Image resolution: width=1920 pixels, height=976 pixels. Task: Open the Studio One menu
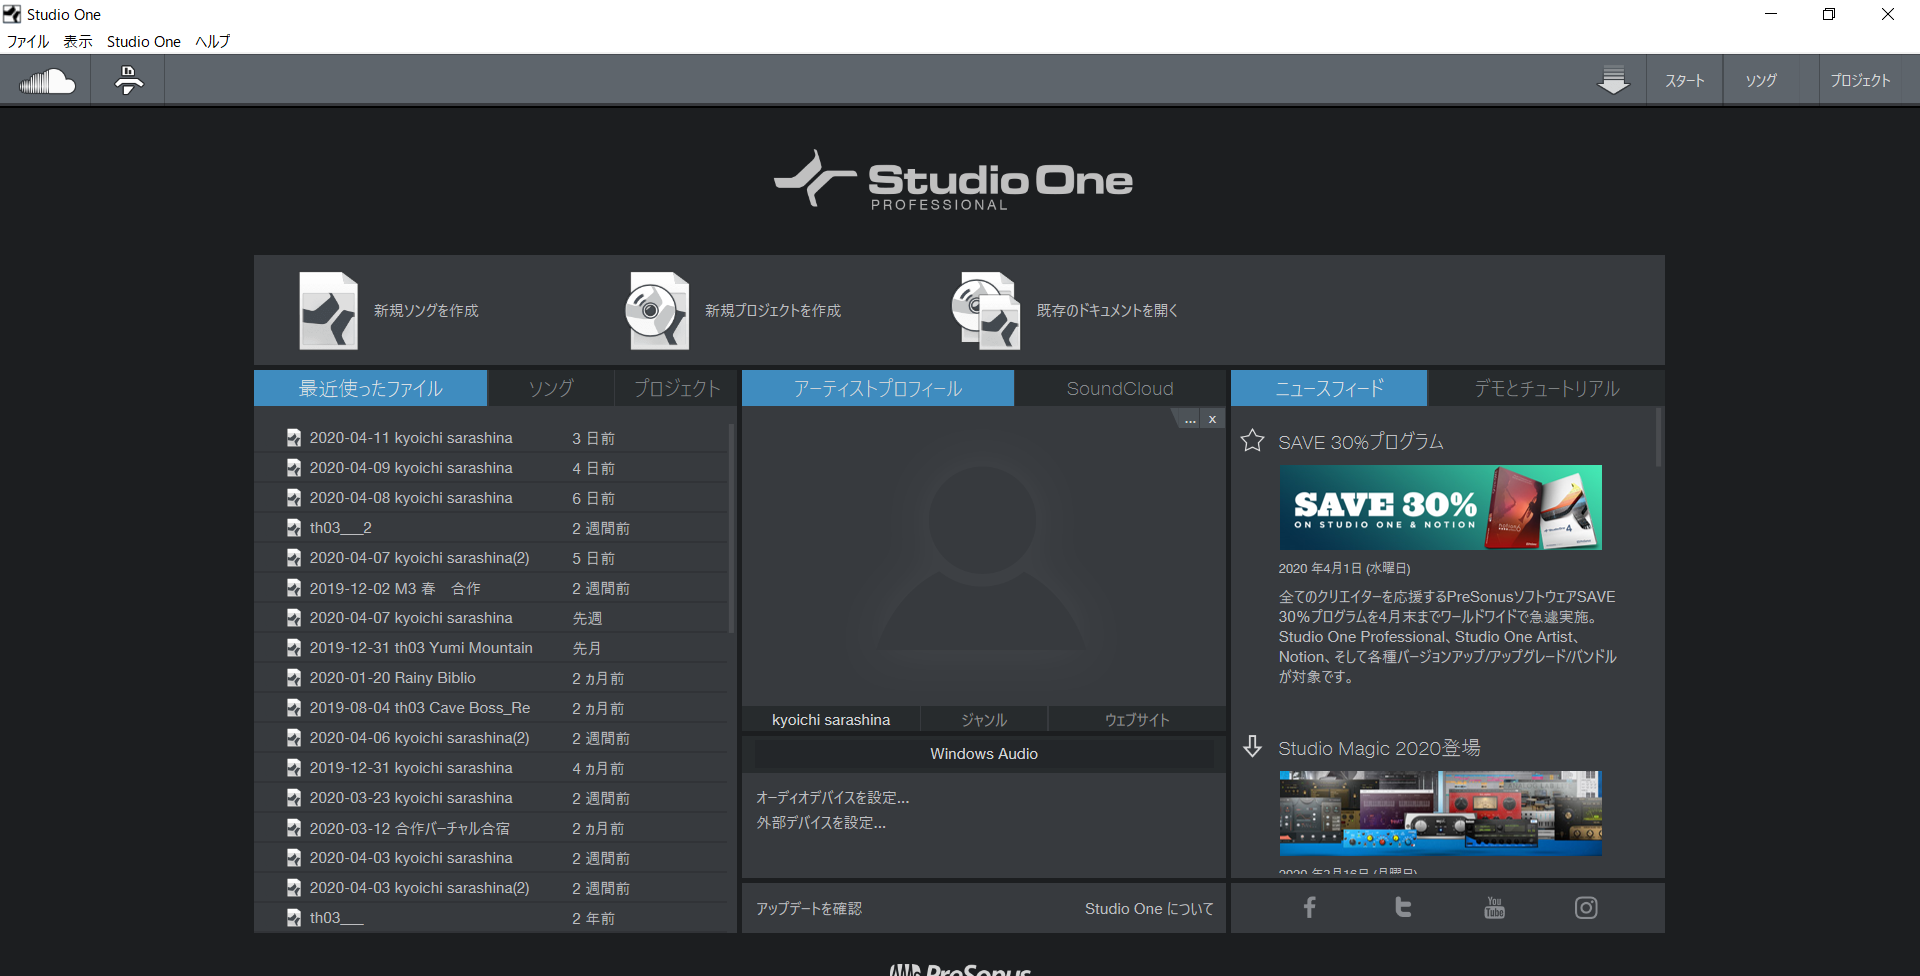click(144, 41)
